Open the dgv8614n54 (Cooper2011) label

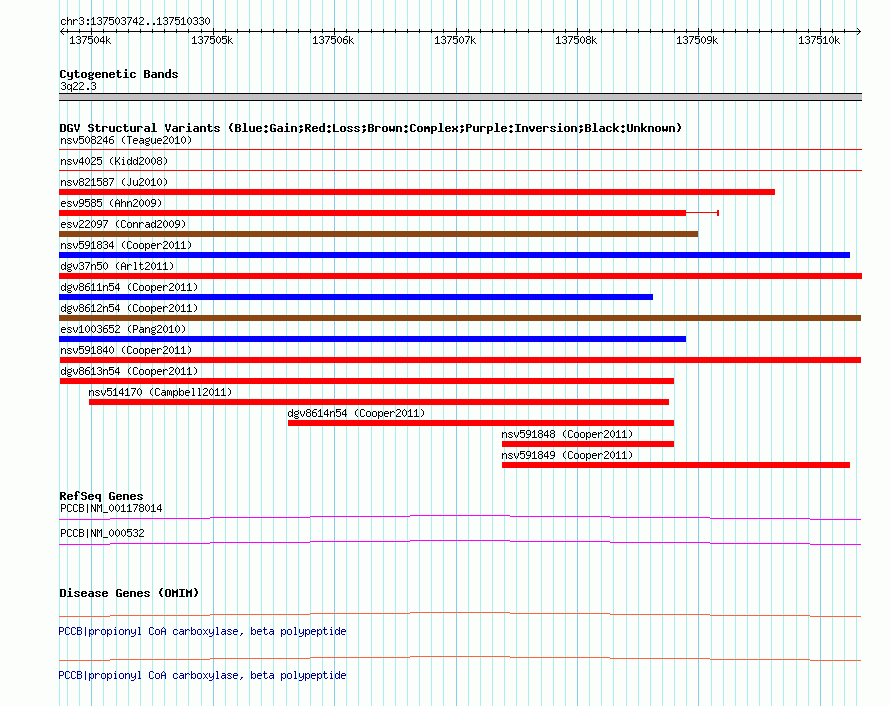(x=356, y=413)
